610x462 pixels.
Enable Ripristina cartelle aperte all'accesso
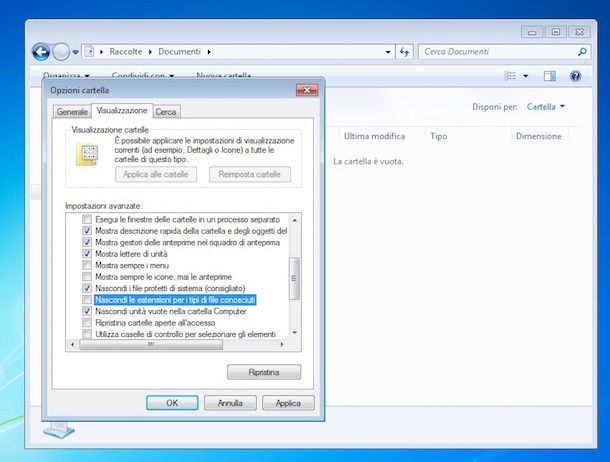87,323
